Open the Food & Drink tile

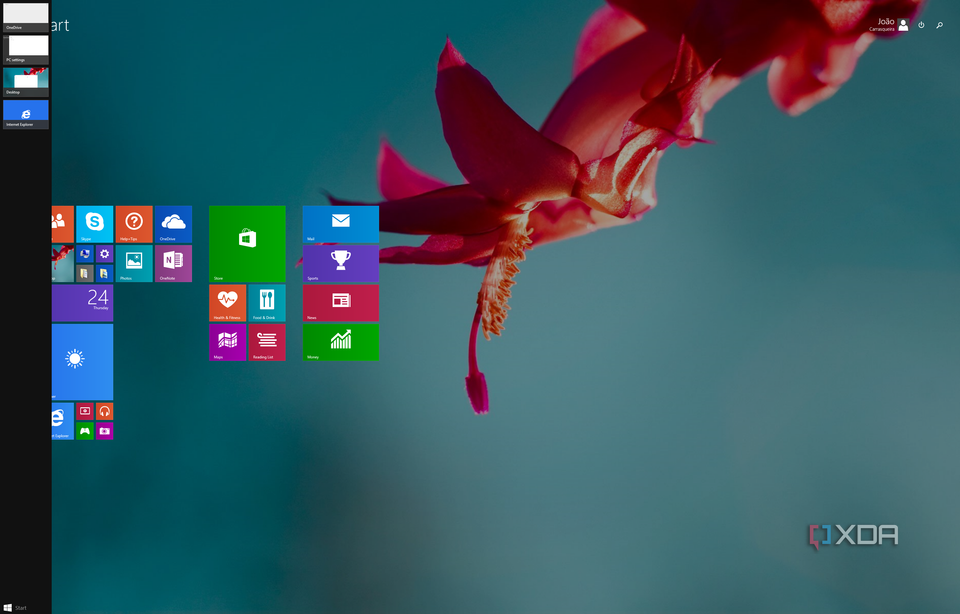click(267, 302)
